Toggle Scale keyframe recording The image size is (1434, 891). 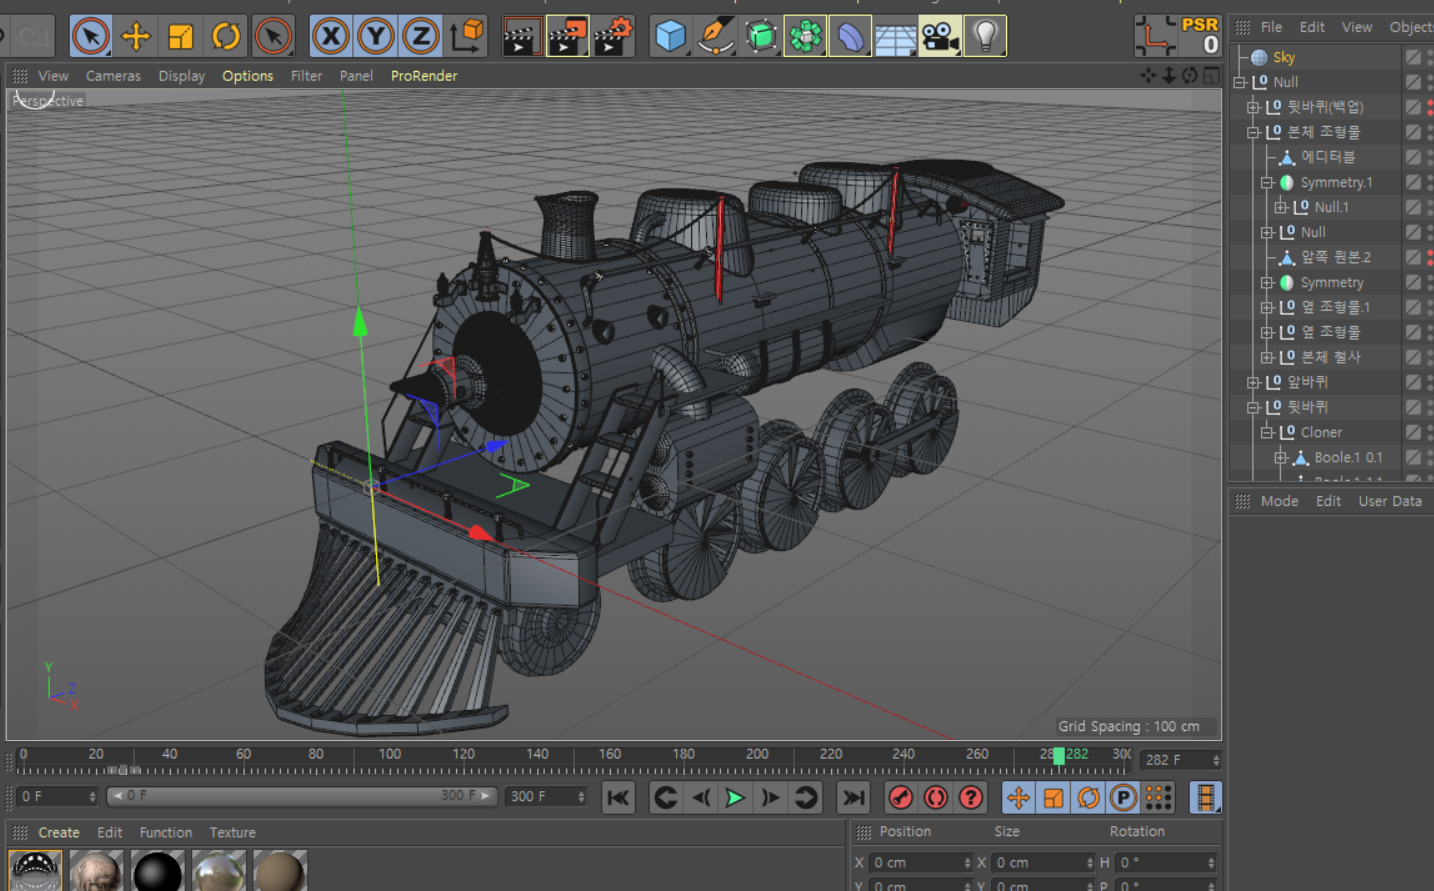click(x=1053, y=797)
